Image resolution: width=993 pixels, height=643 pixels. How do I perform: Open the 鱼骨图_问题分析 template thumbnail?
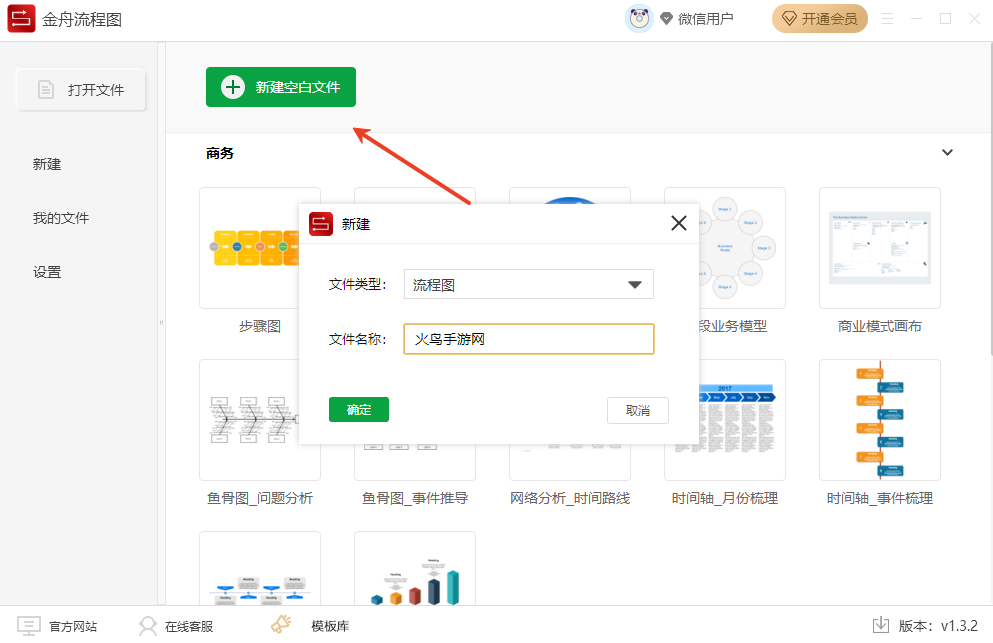pyautogui.click(x=249, y=419)
